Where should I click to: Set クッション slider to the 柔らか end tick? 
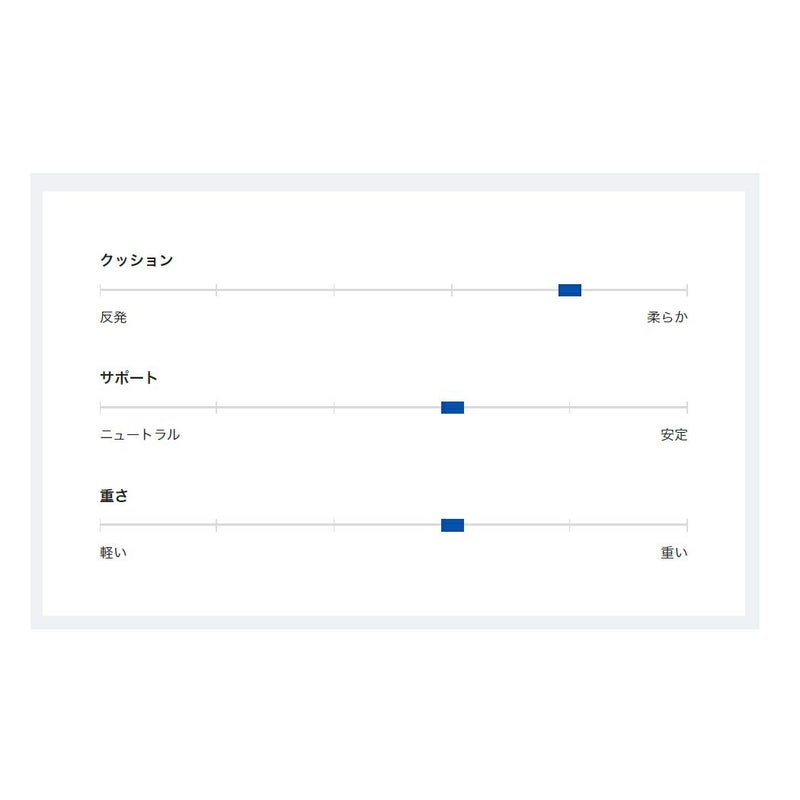(x=687, y=290)
